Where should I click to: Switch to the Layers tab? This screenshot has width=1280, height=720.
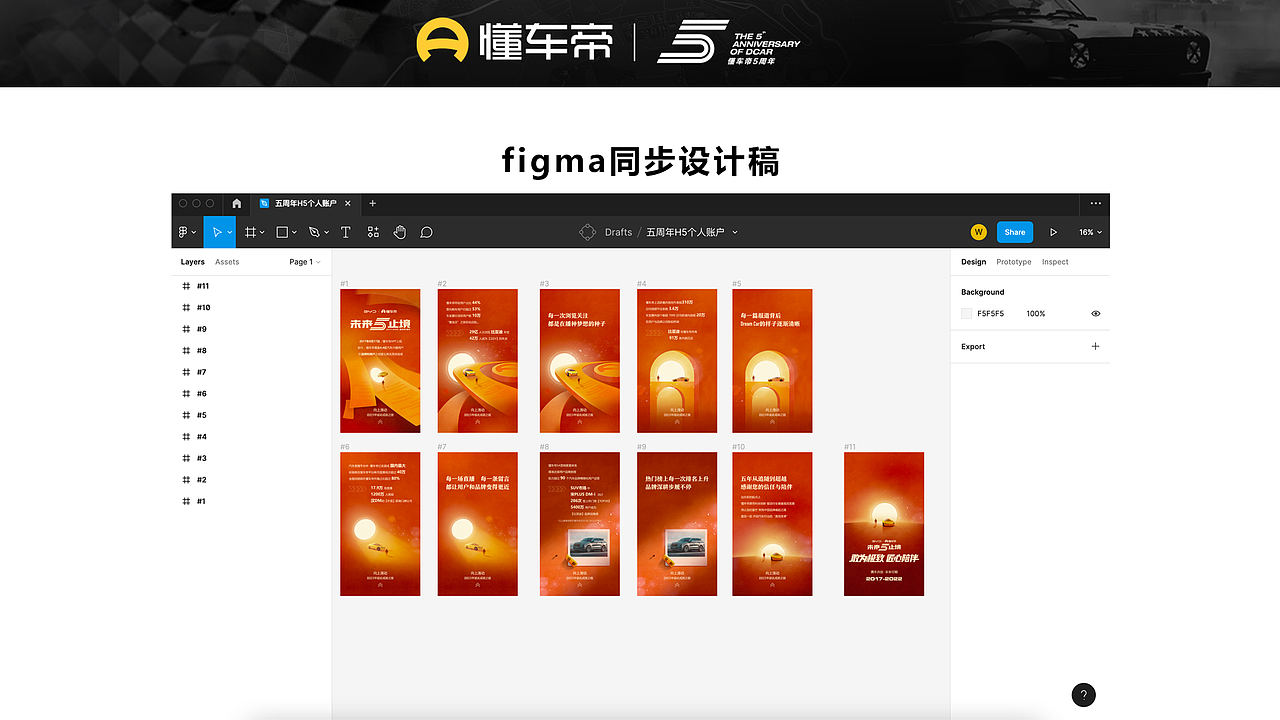(x=193, y=262)
